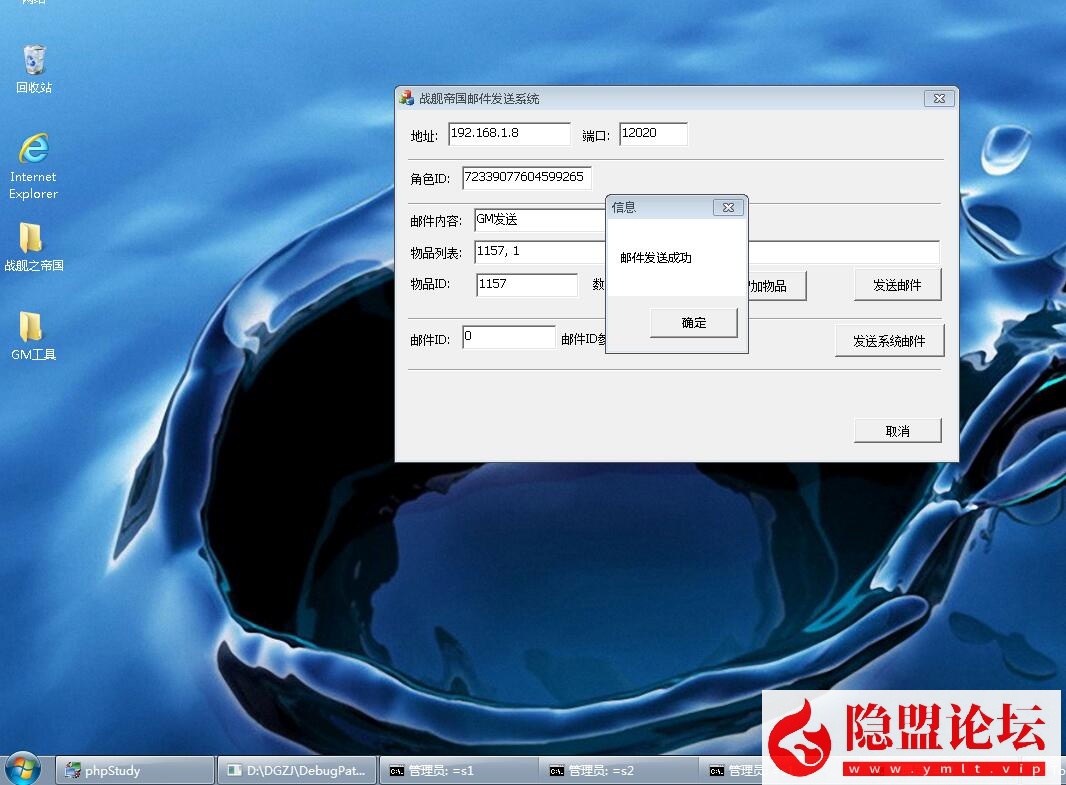Screen dimensions: 1066x785
Task: Click the 发送邮件 button
Action: point(897,285)
